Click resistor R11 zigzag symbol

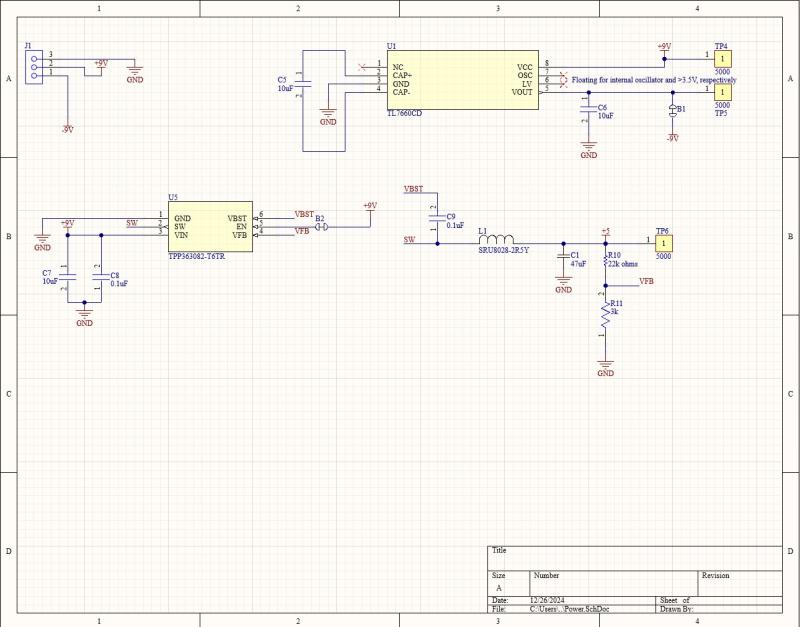605,317
